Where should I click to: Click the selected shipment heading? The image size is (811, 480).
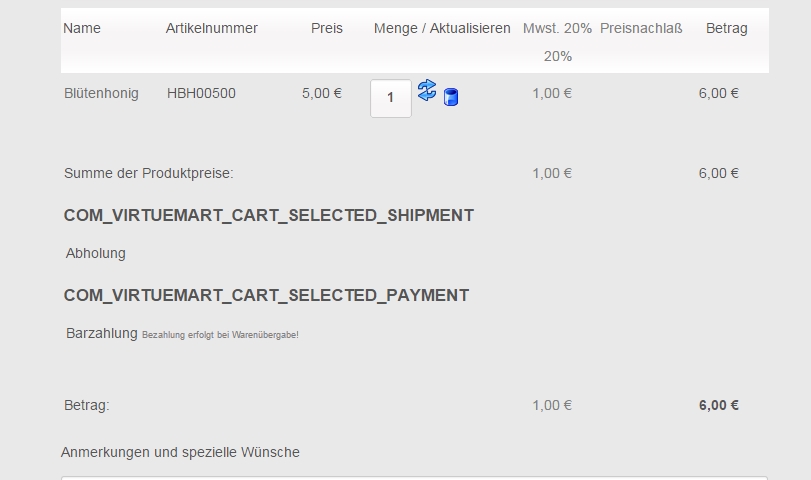pos(268,215)
